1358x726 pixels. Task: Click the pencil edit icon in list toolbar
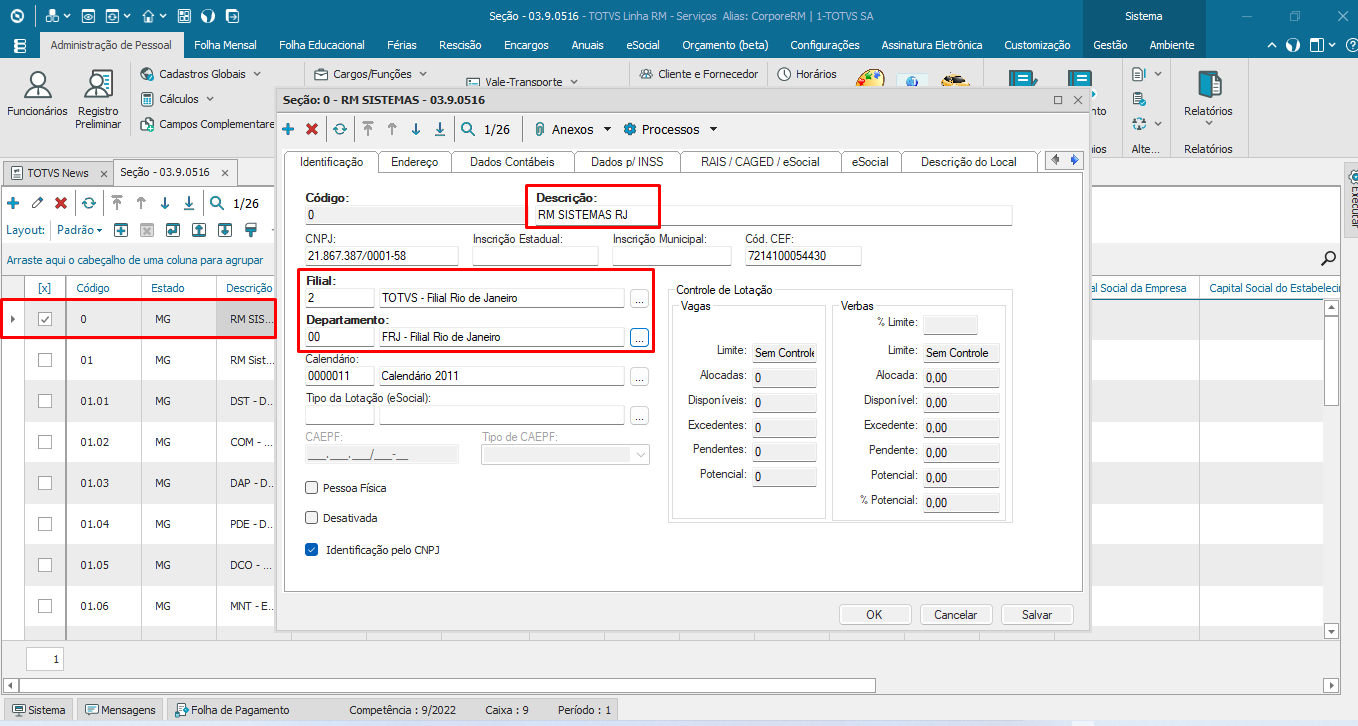pyautogui.click(x=37, y=203)
